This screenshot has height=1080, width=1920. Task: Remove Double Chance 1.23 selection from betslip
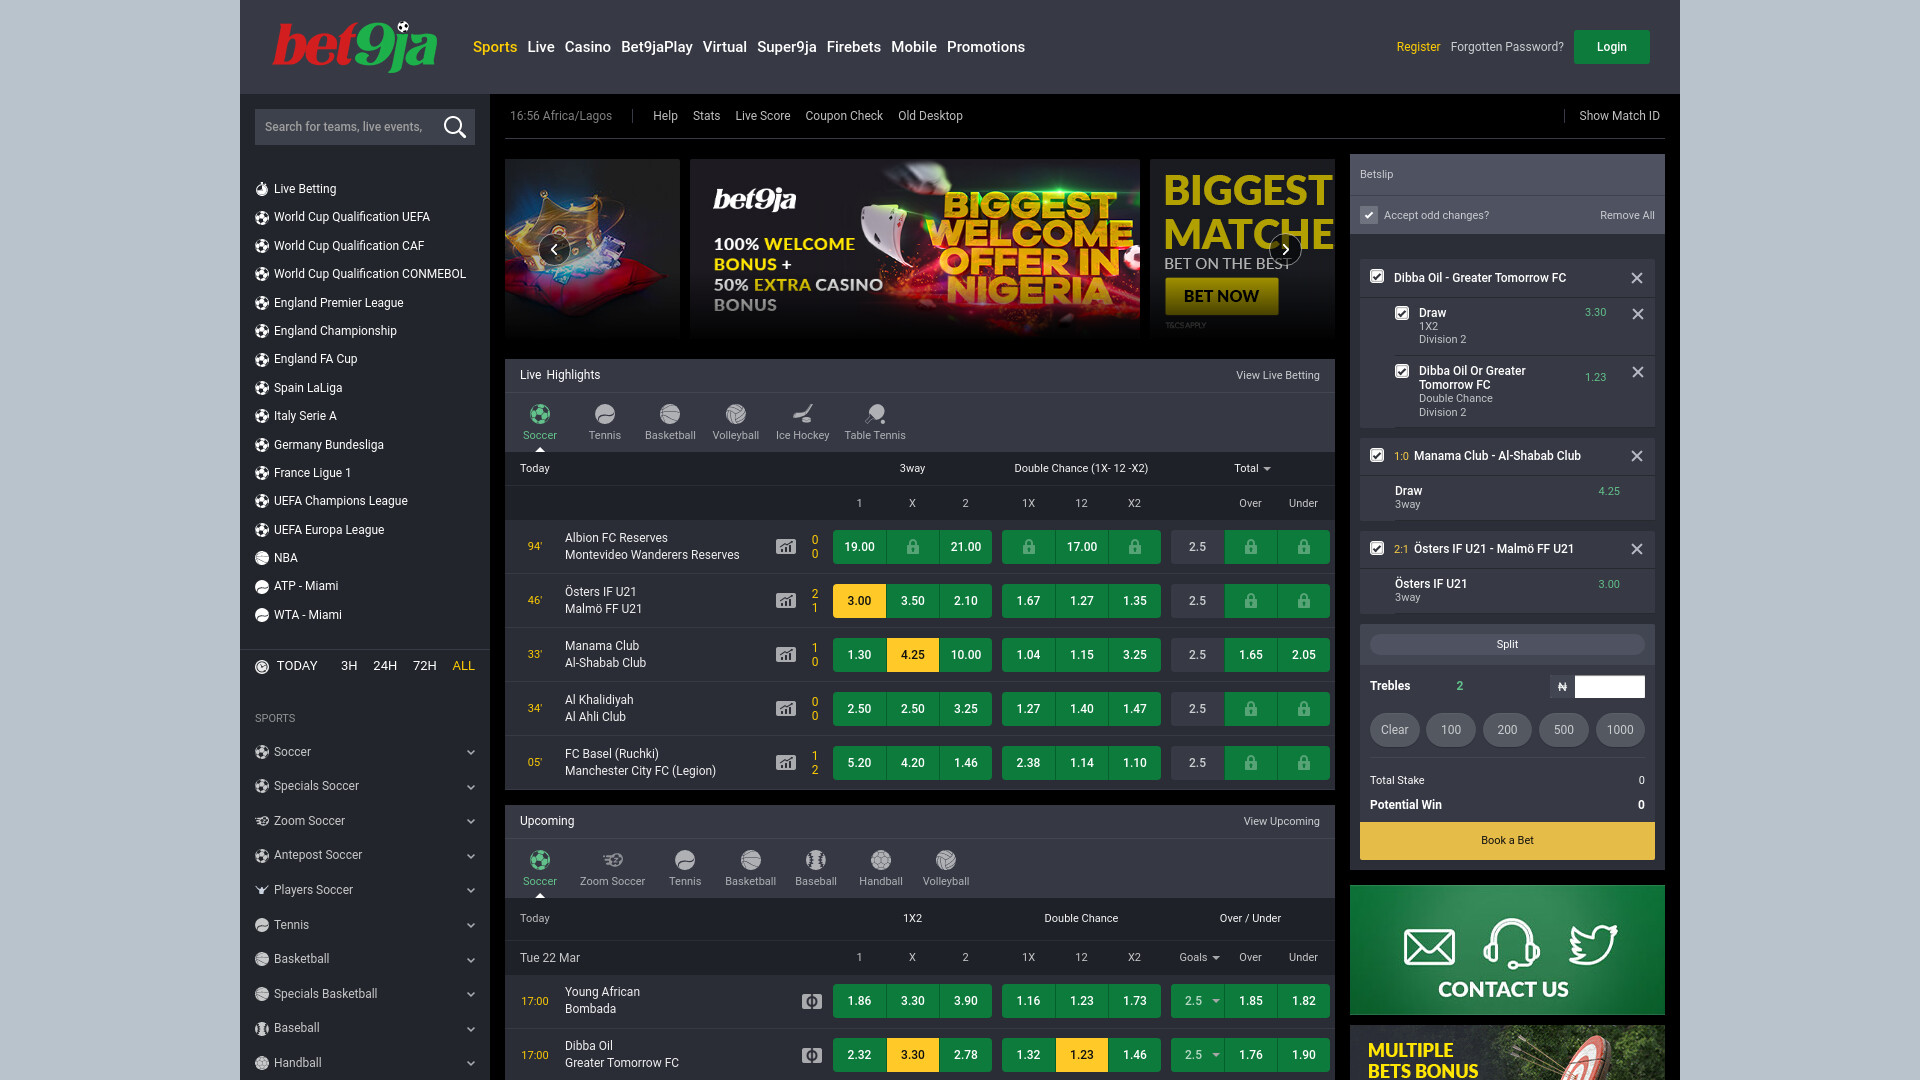click(1638, 372)
